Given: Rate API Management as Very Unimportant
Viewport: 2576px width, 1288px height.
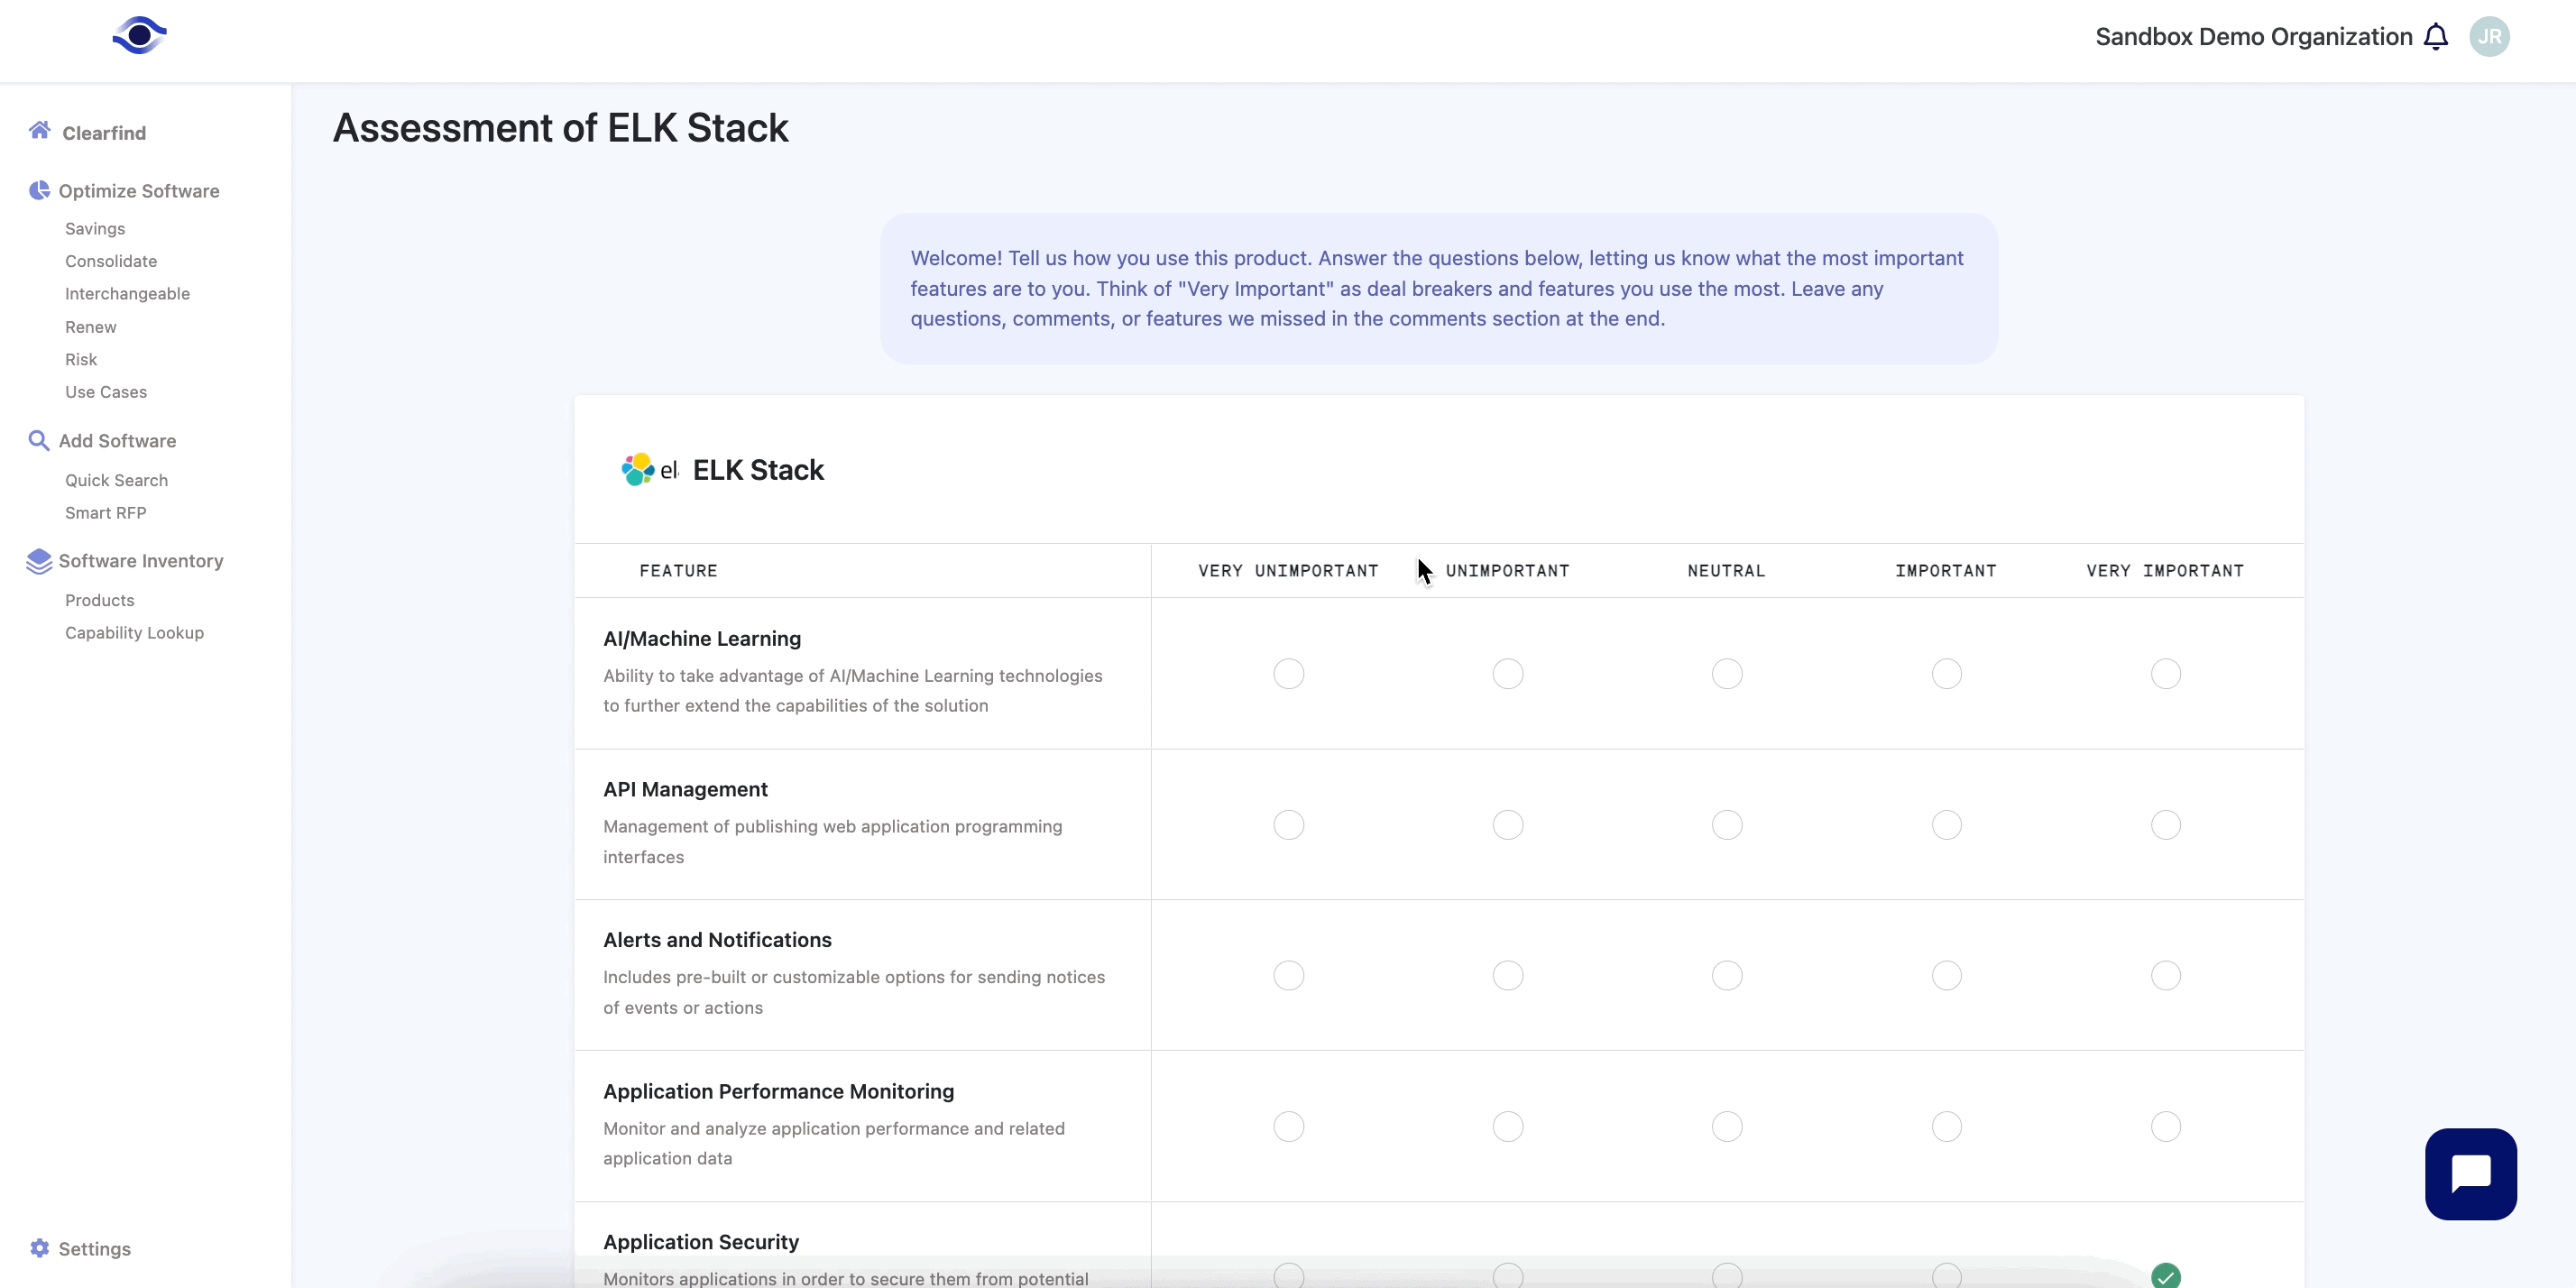Looking at the screenshot, I should point(1288,825).
